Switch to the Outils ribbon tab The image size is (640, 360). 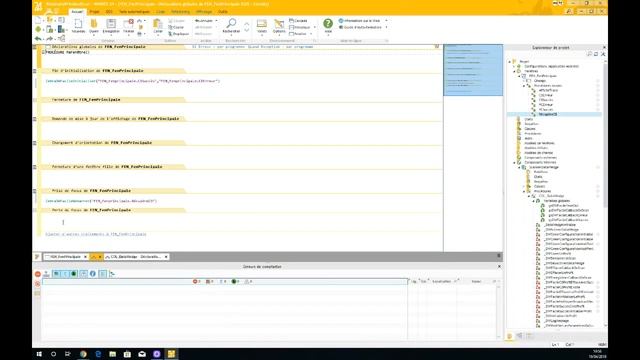coord(223,12)
